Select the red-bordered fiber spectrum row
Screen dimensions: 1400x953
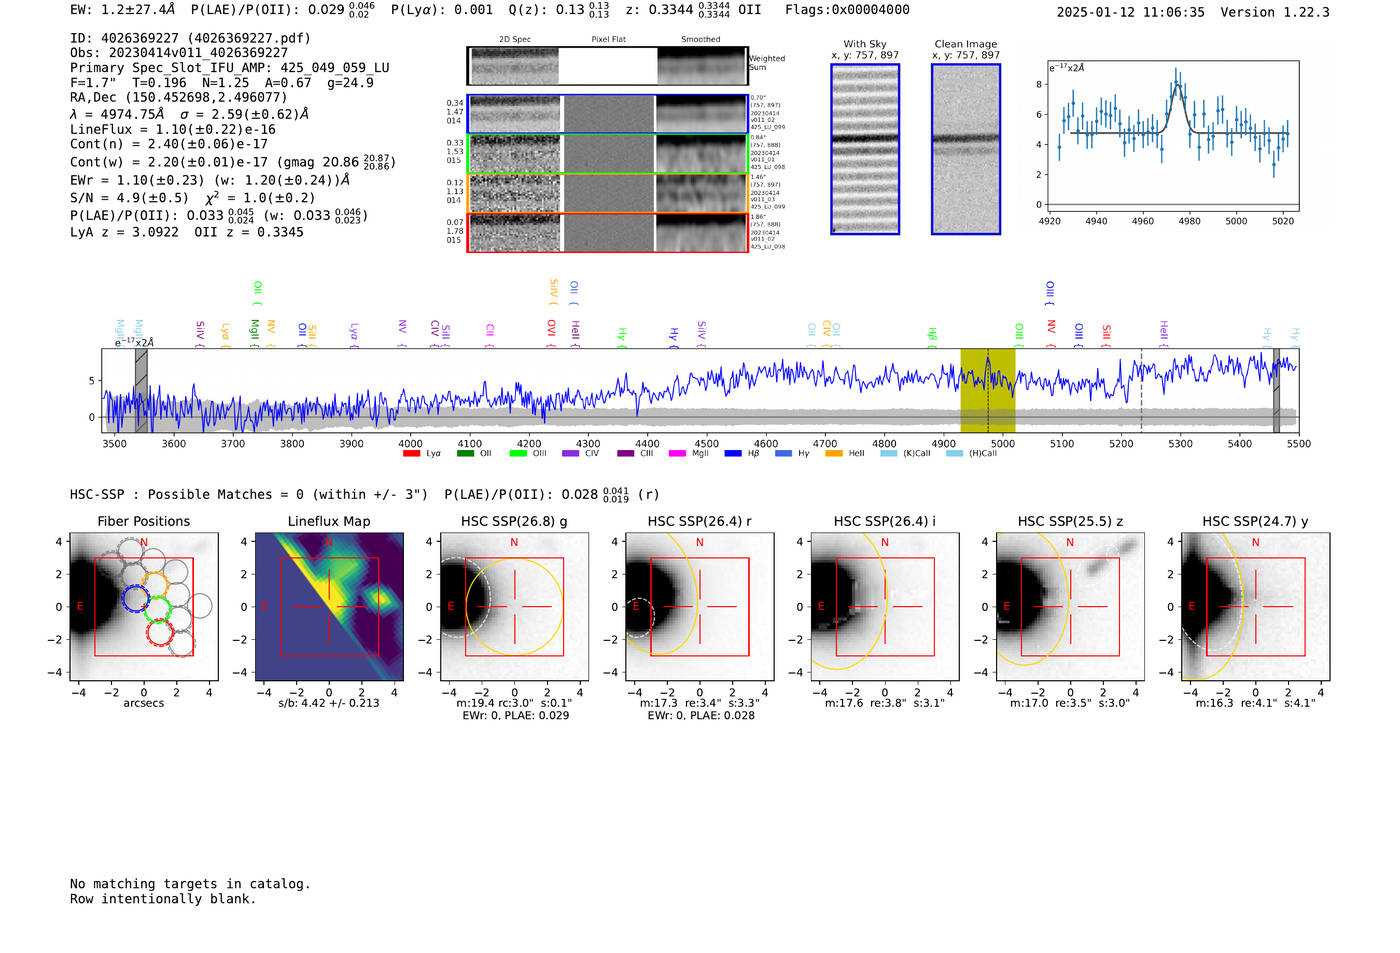click(x=608, y=232)
